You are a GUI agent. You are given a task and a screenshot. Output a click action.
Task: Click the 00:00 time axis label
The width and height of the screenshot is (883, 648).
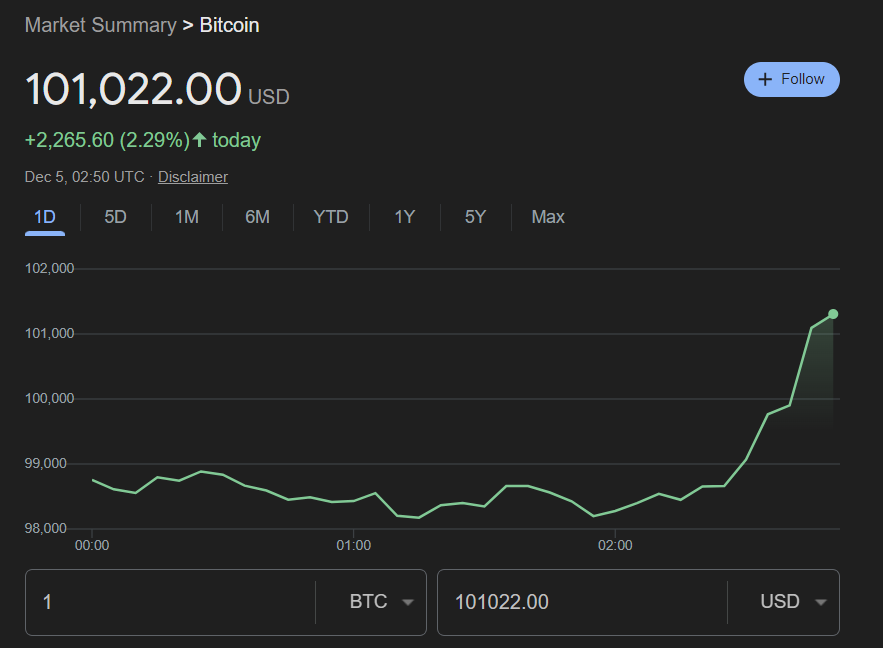click(92, 546)
